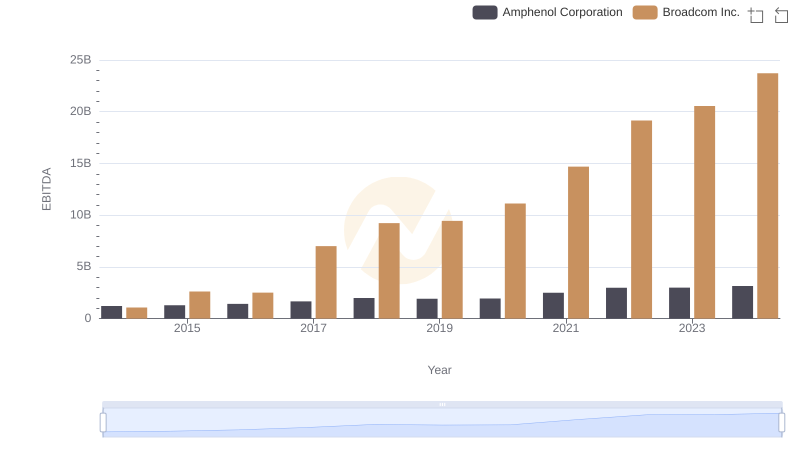Click the 2021 x-axis label
The image size is (800, 461).
pos(566,328)
